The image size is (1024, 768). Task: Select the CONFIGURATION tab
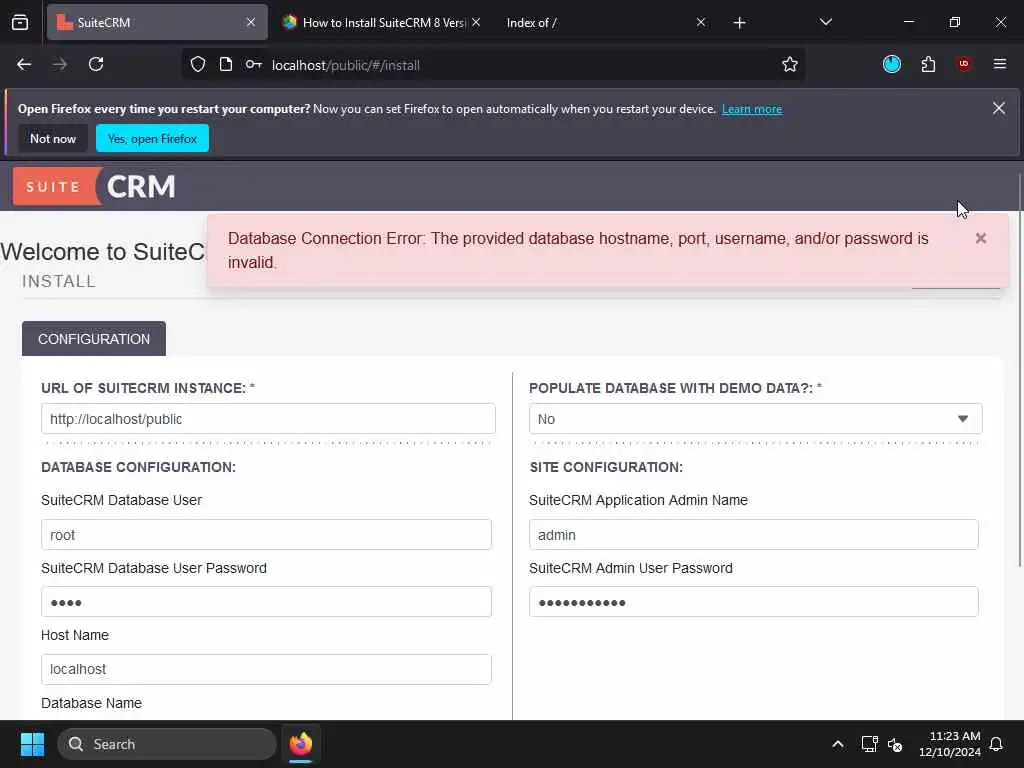pyautogui.click(x=94, y=339)
